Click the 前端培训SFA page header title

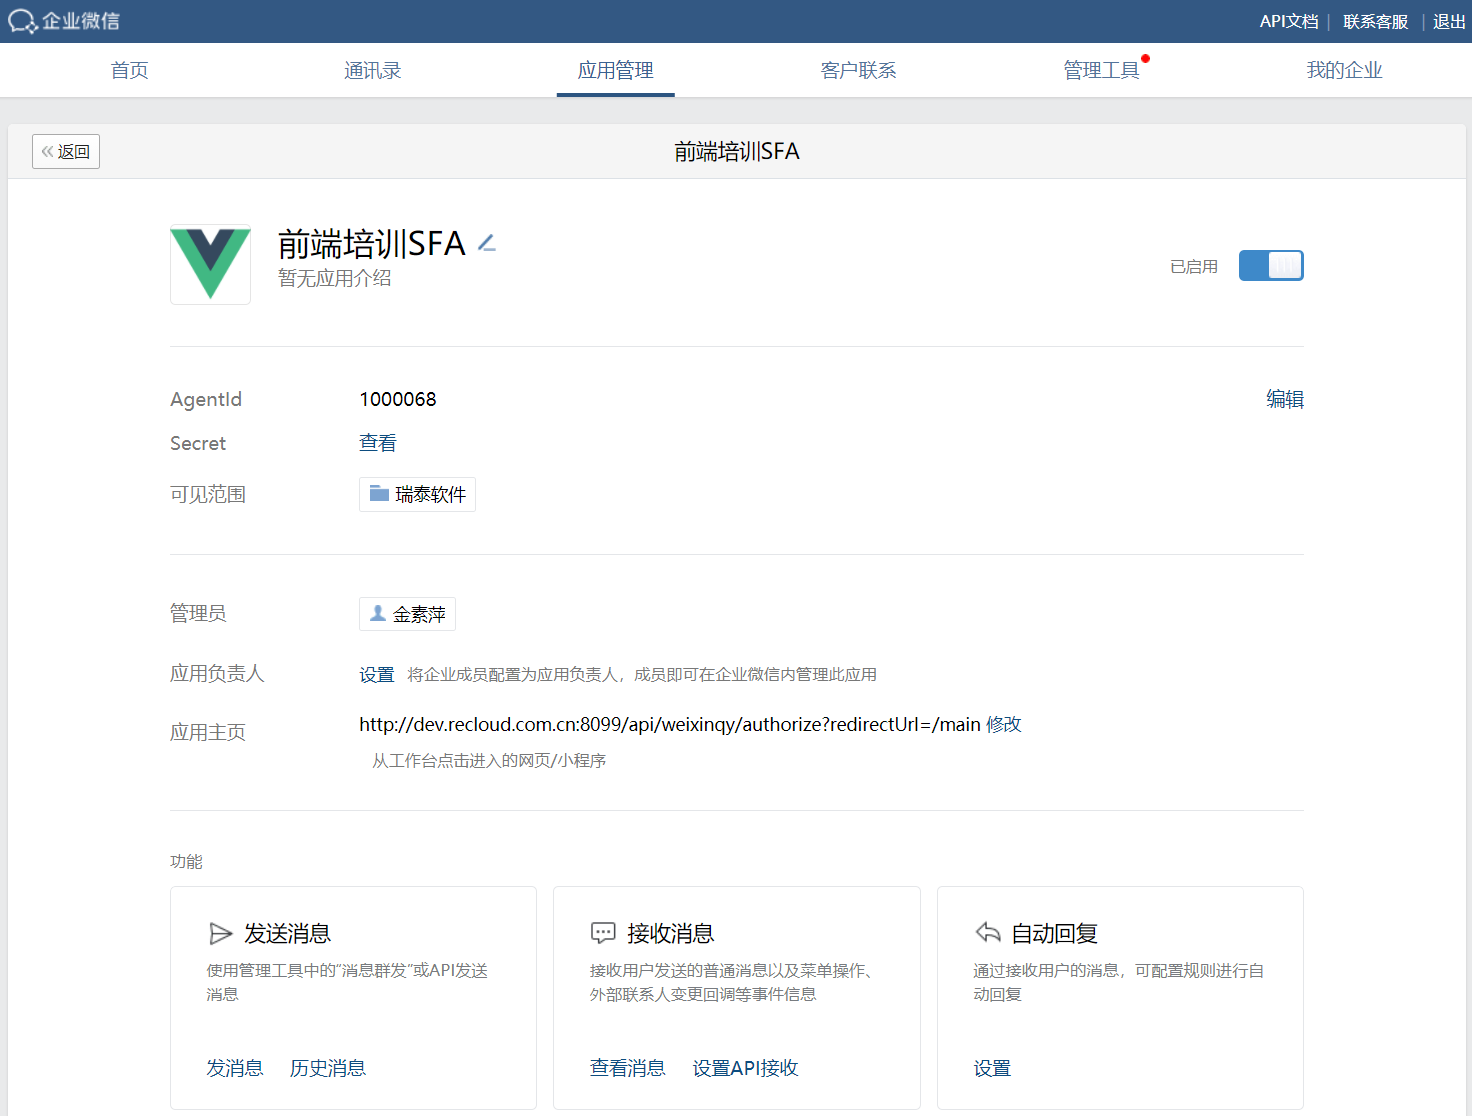737,151
